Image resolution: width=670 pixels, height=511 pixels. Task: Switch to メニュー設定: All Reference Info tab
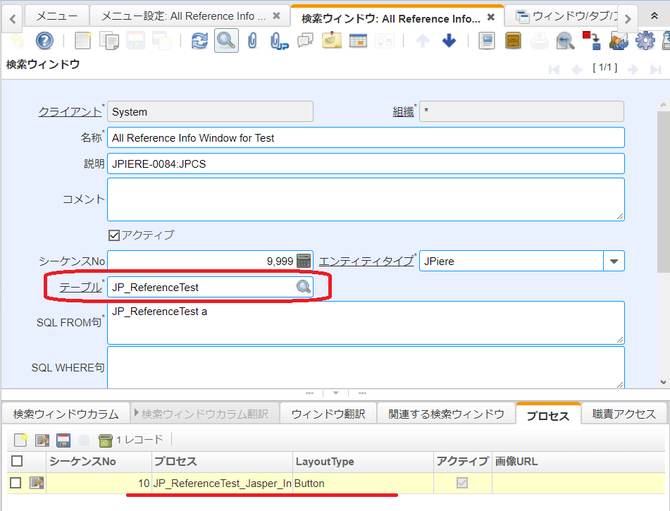[x=184, y=16]
